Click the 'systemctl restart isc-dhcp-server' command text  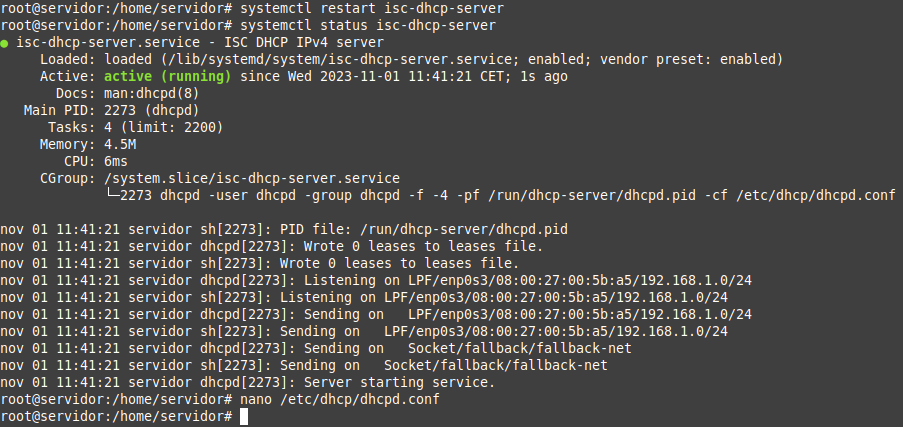(x=372, y=9)
